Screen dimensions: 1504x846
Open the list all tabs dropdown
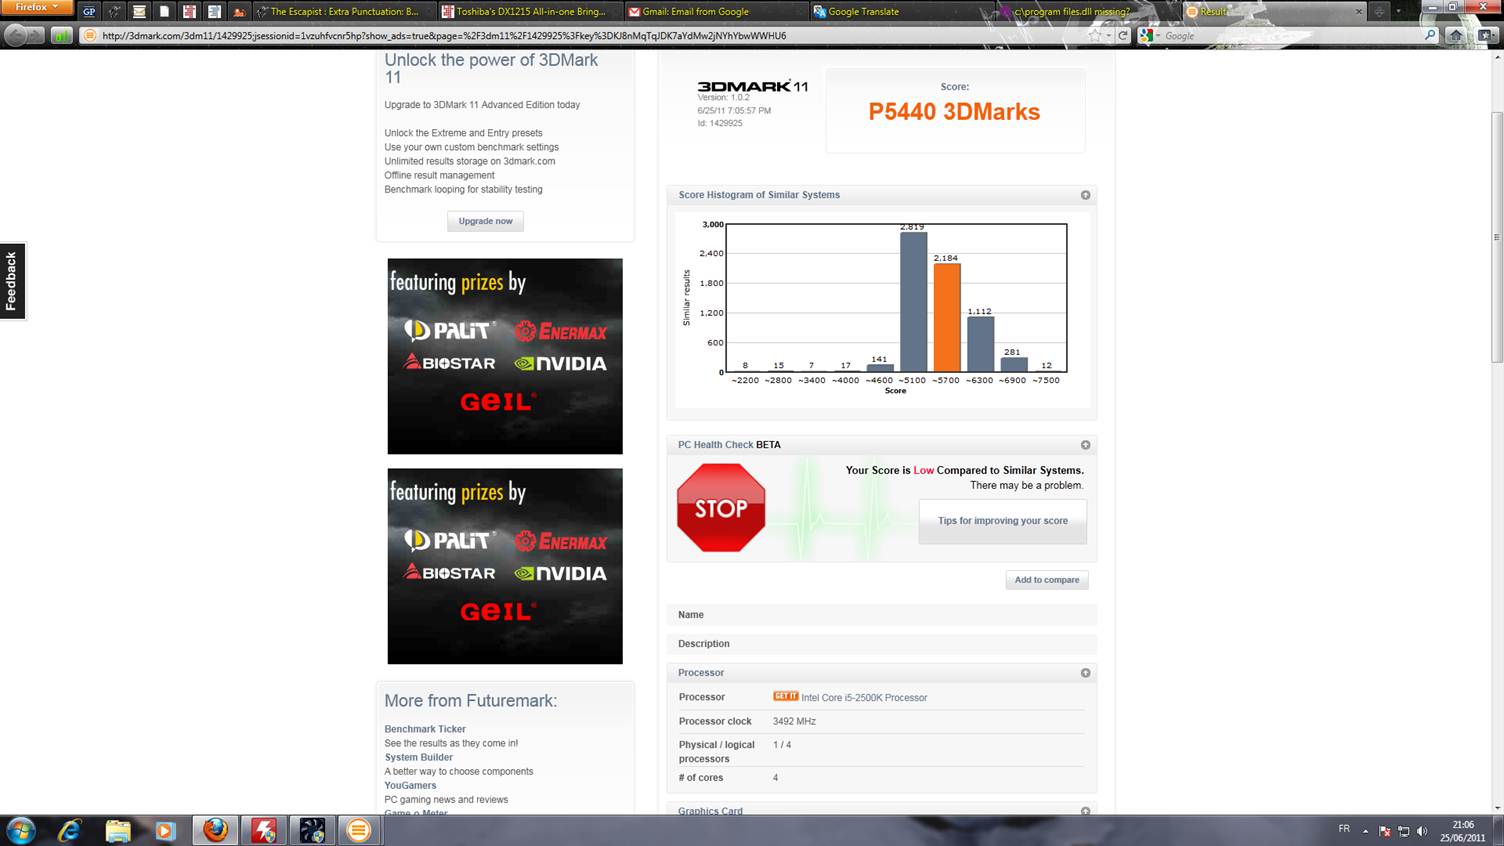tap(1399, 12)
